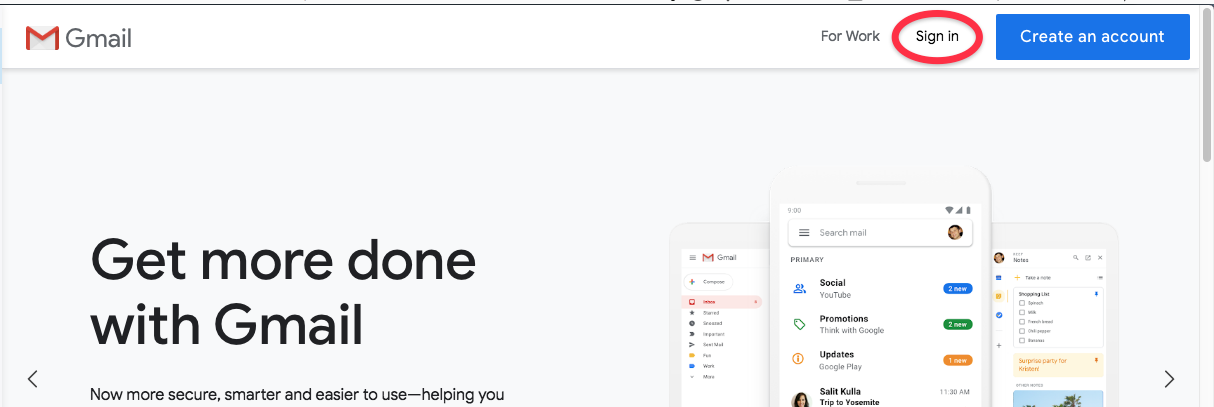Click 'Take a note' in Keep panel
Image resolution: width=1214 pixels, height=407 pixels.
click(x=1038, y=278)
